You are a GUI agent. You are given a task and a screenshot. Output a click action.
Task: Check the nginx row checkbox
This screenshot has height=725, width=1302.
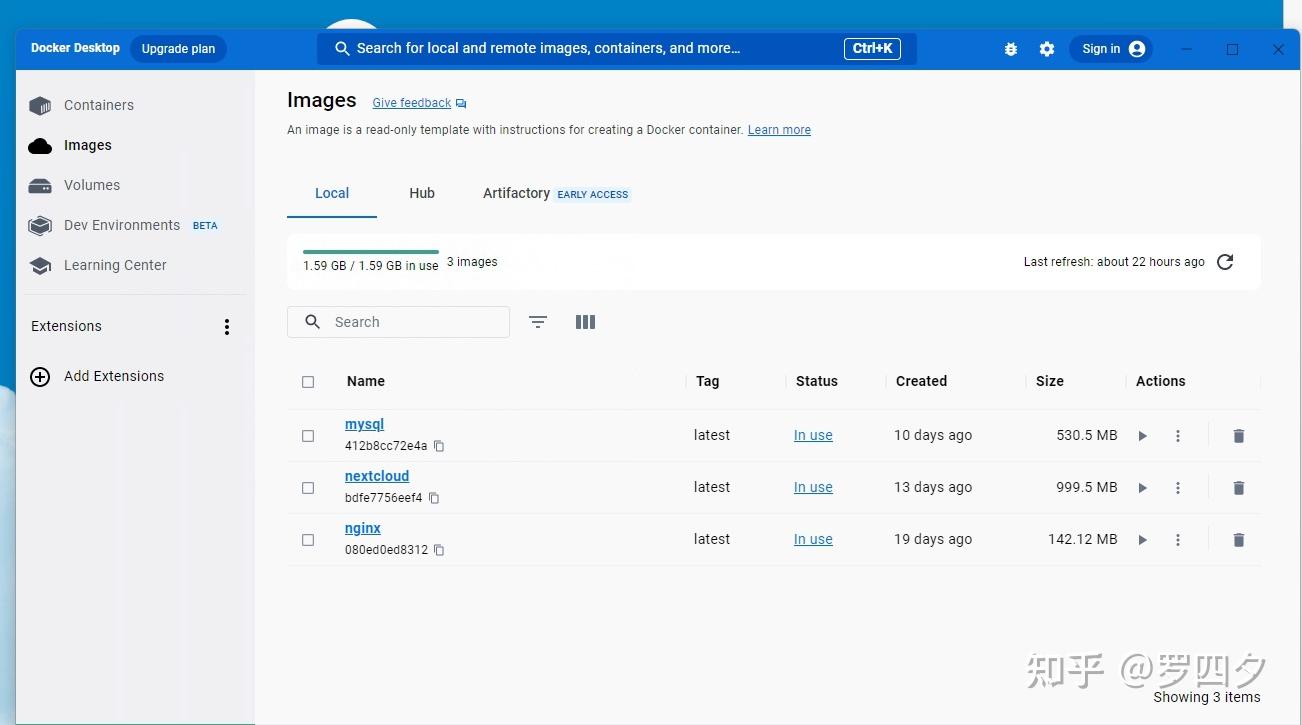click(308, 540)
